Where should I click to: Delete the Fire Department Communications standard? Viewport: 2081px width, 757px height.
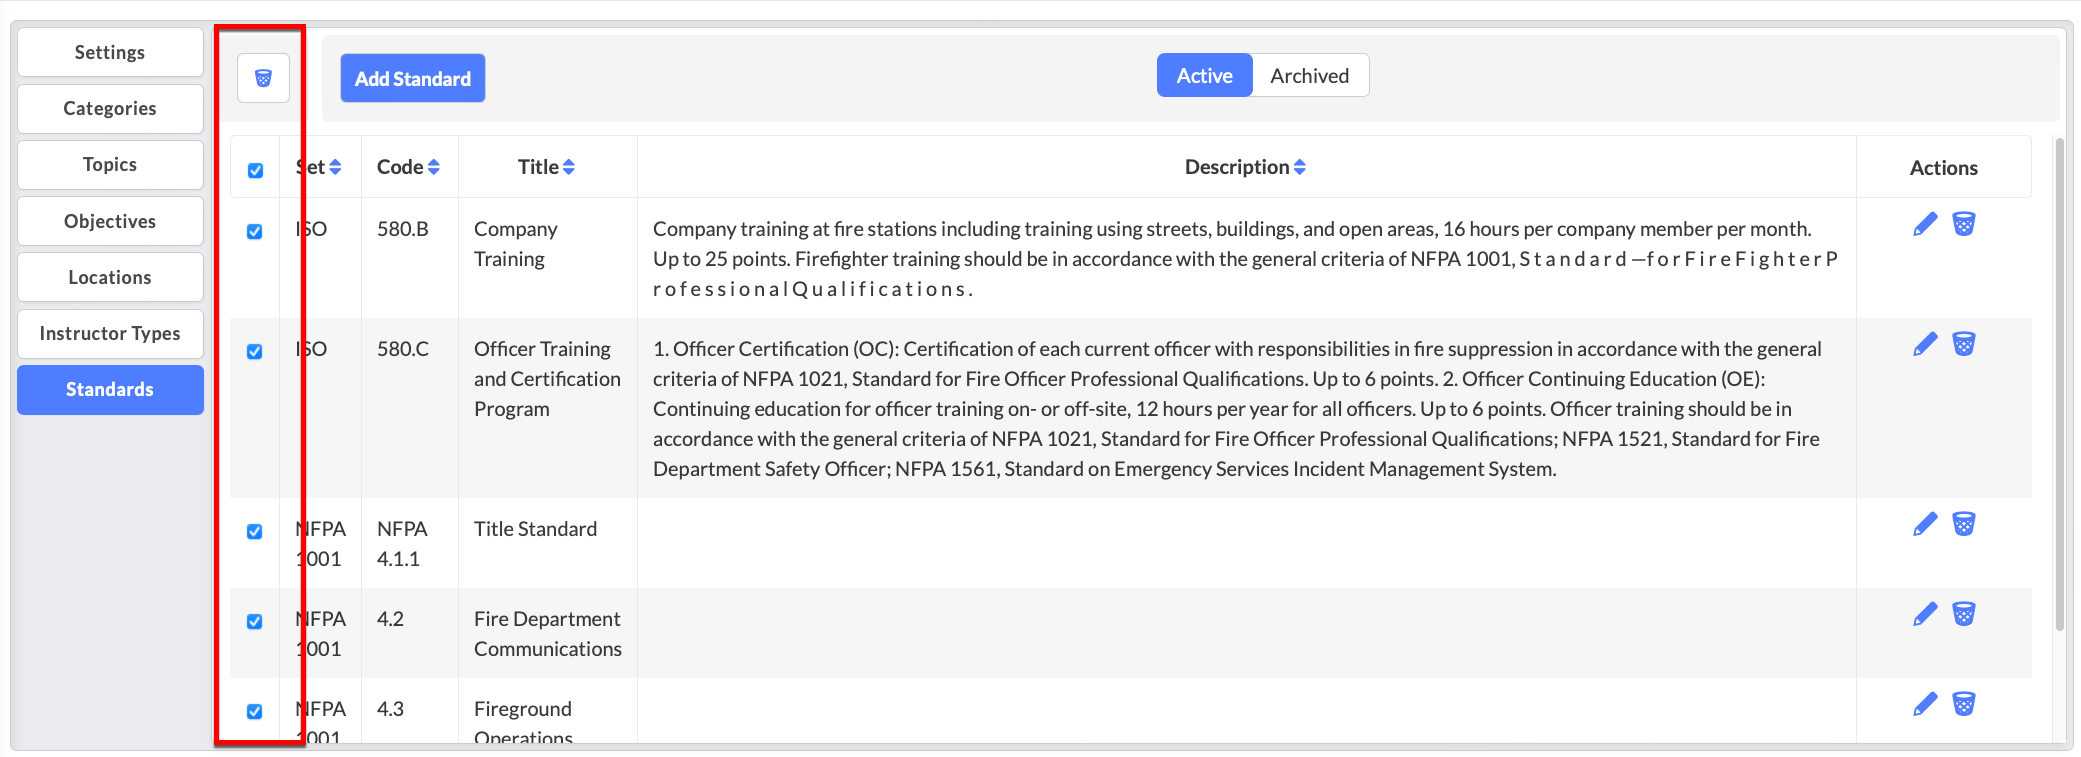1964,614
